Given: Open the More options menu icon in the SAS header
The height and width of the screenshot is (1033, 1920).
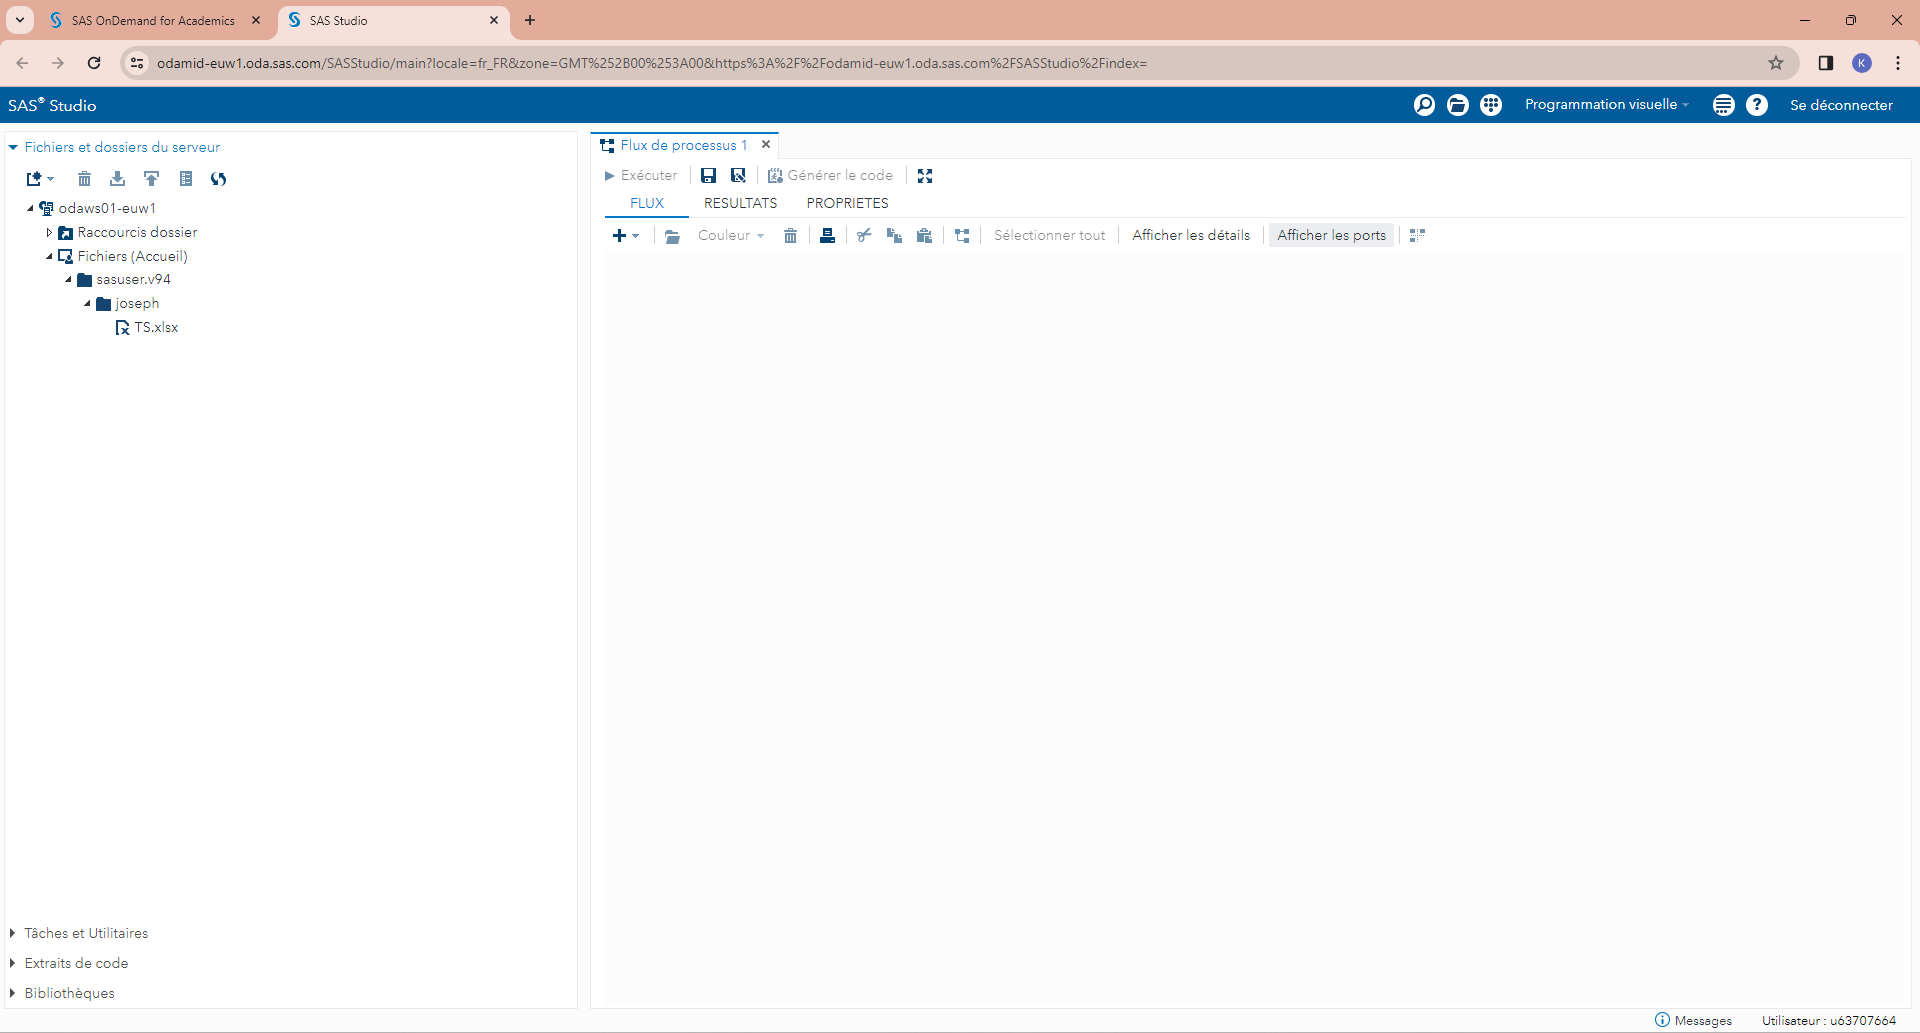Looking at the screenshot, I should (x=1723, y=105).
